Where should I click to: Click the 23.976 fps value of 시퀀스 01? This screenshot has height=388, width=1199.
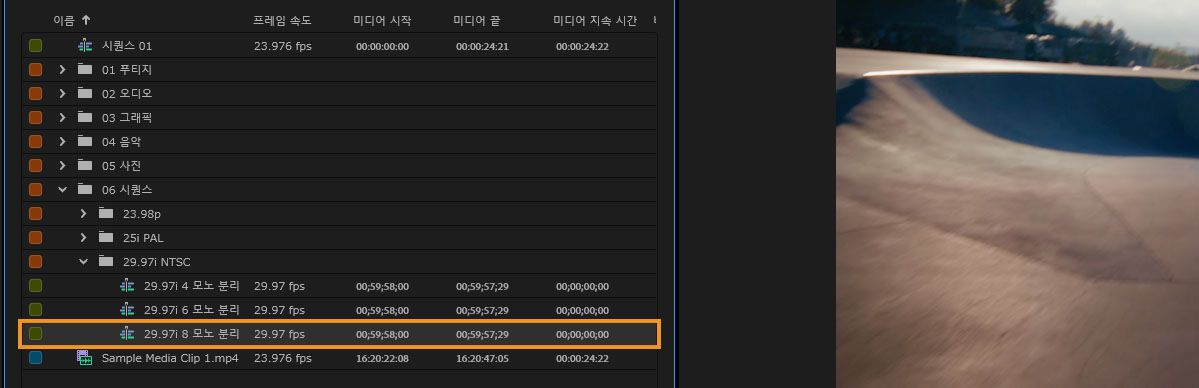pyautogui.click(x=283, y=46)
